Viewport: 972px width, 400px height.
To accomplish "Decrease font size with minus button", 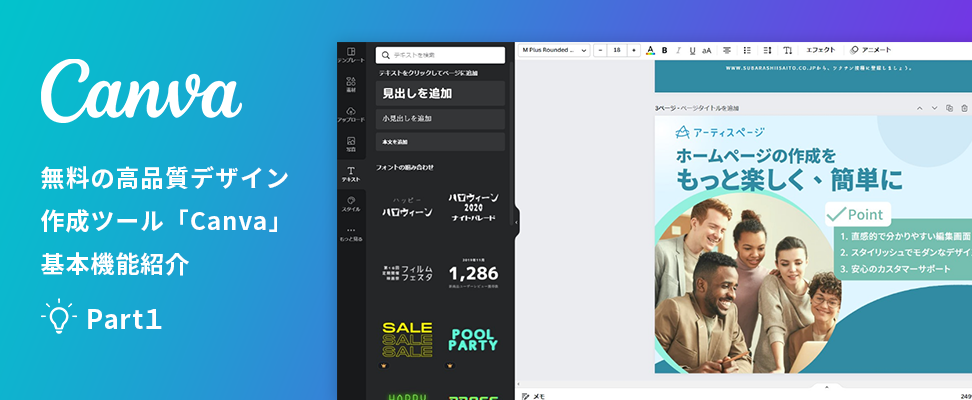I will (x=600, y=50).
